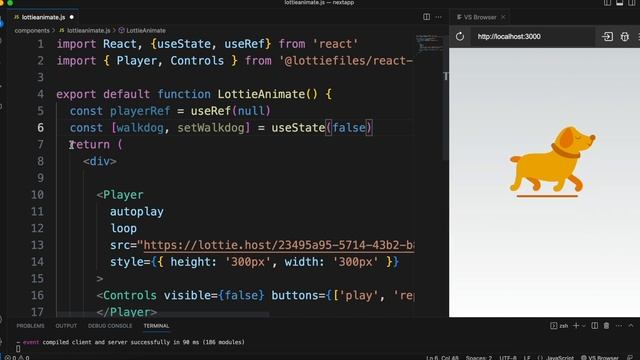640x360 pixels.
Task: Click the unsaved dot on lottieanimate.js tab
Action: (72, 17)
